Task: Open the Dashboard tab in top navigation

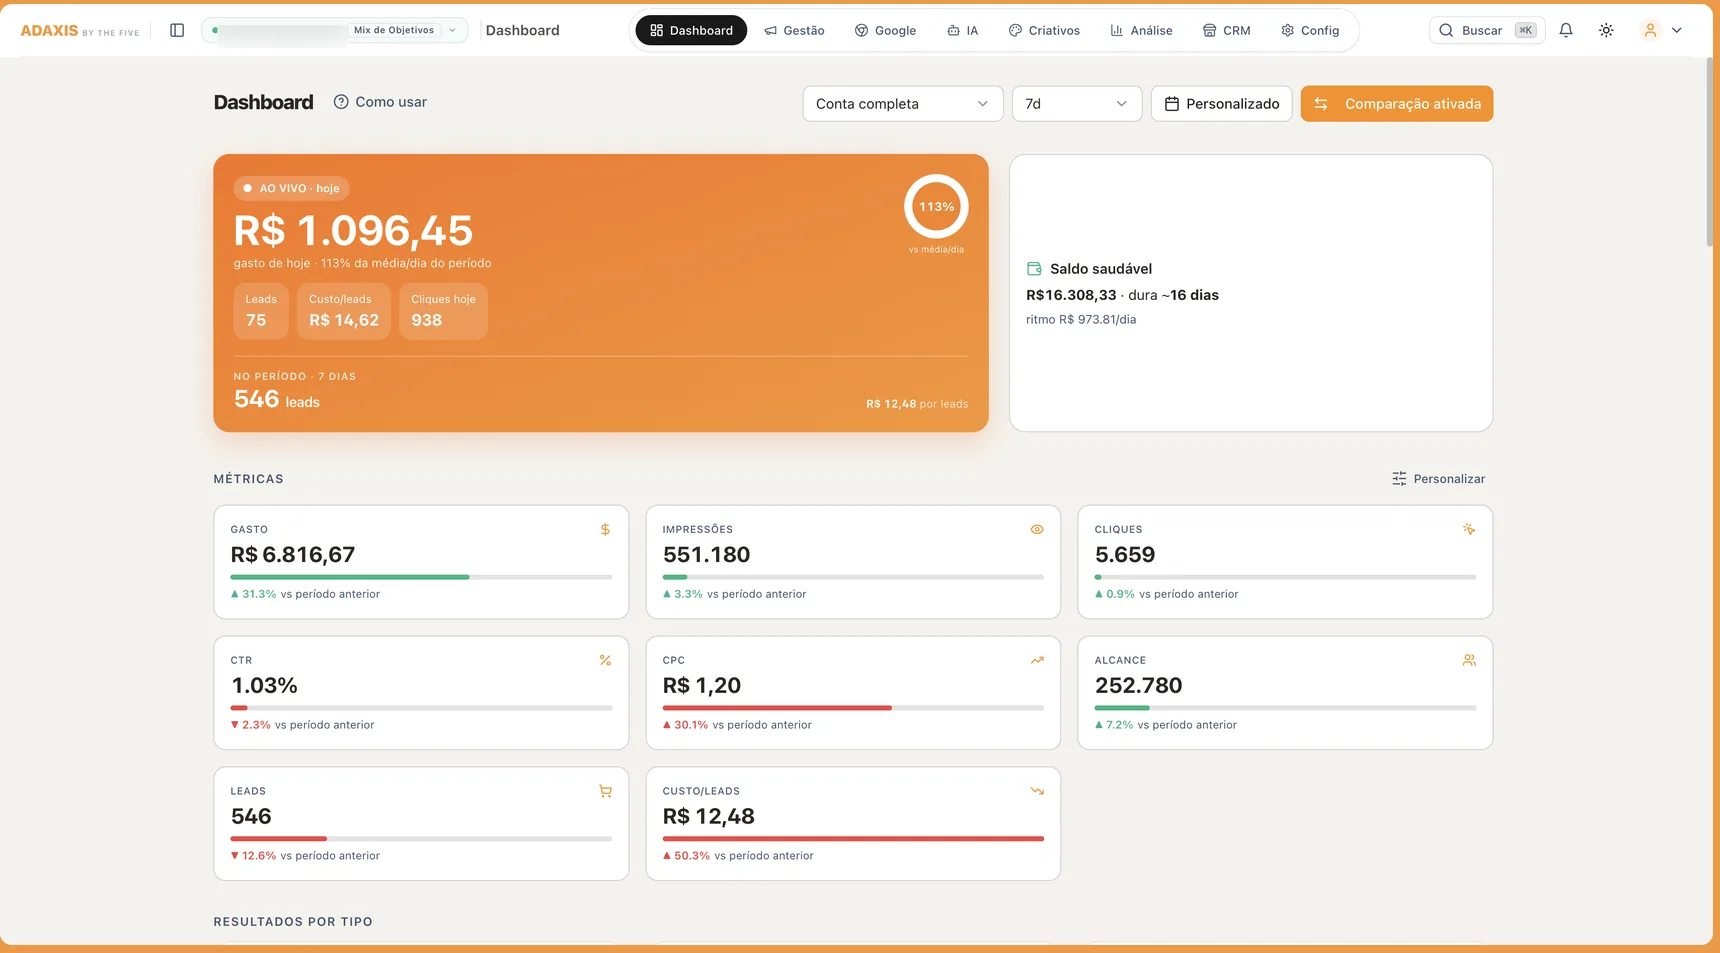Action: [x=691, y=30]
